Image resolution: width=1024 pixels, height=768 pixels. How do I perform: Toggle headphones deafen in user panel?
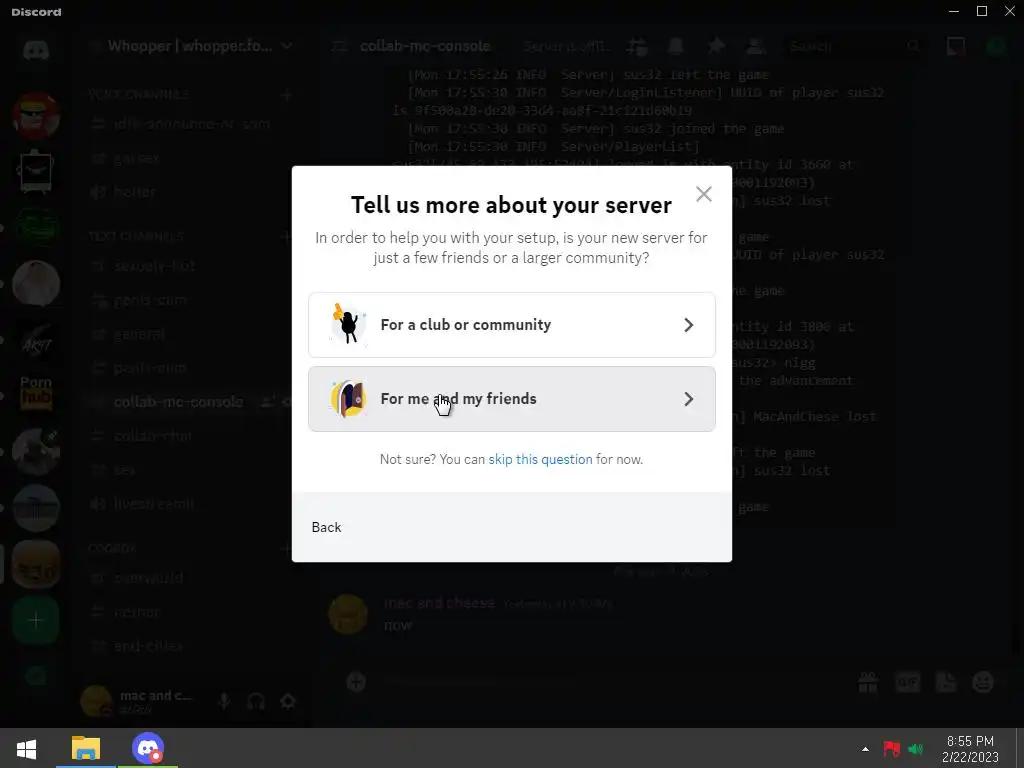[x=256, y=701]
